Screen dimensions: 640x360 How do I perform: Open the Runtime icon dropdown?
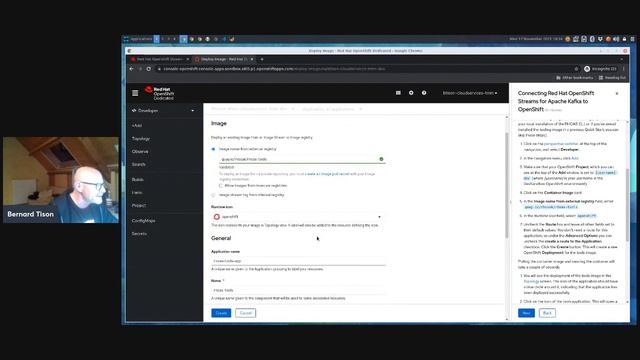pyautogui.click(x=298, y=217)
